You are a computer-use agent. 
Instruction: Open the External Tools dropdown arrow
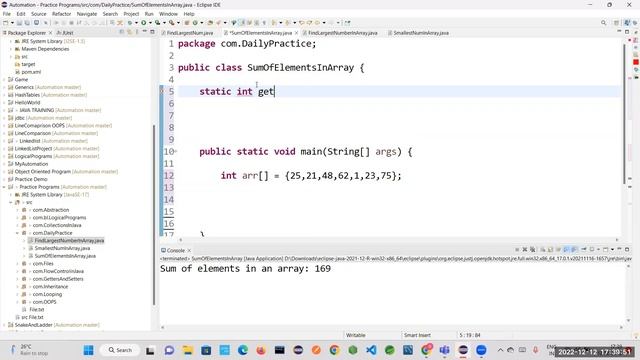[x=178, y=23]
